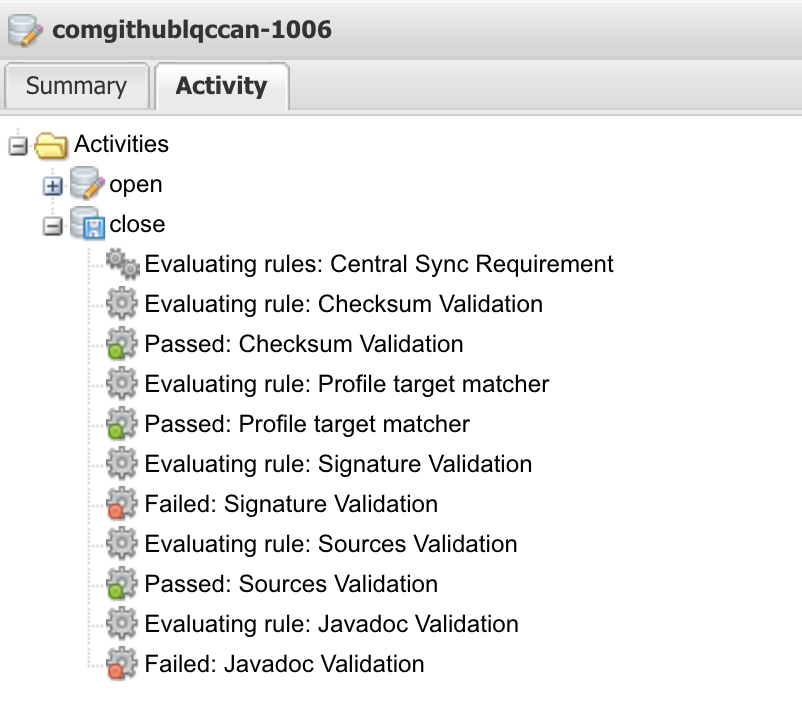Click the close activity save icon

pos(87,224)
